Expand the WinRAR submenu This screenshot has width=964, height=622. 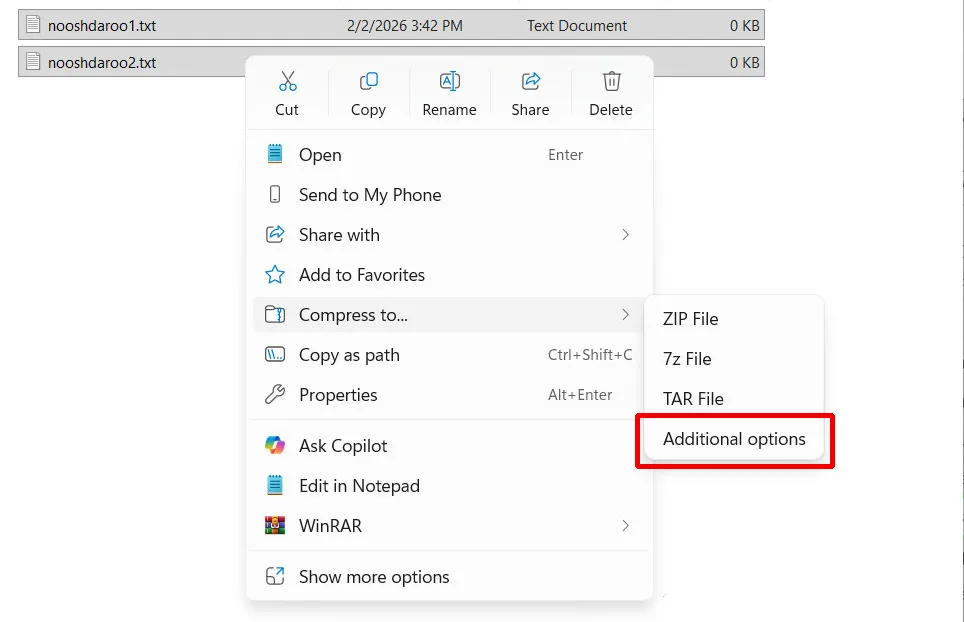click(625, 526)
